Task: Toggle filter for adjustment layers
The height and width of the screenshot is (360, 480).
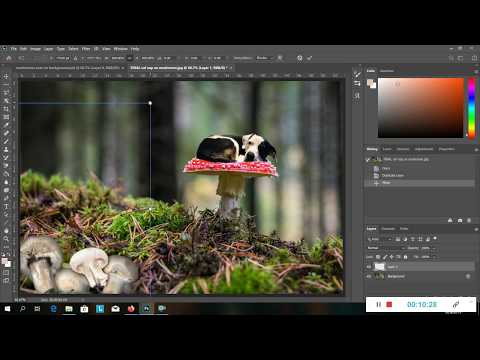Action: point(405,239)
